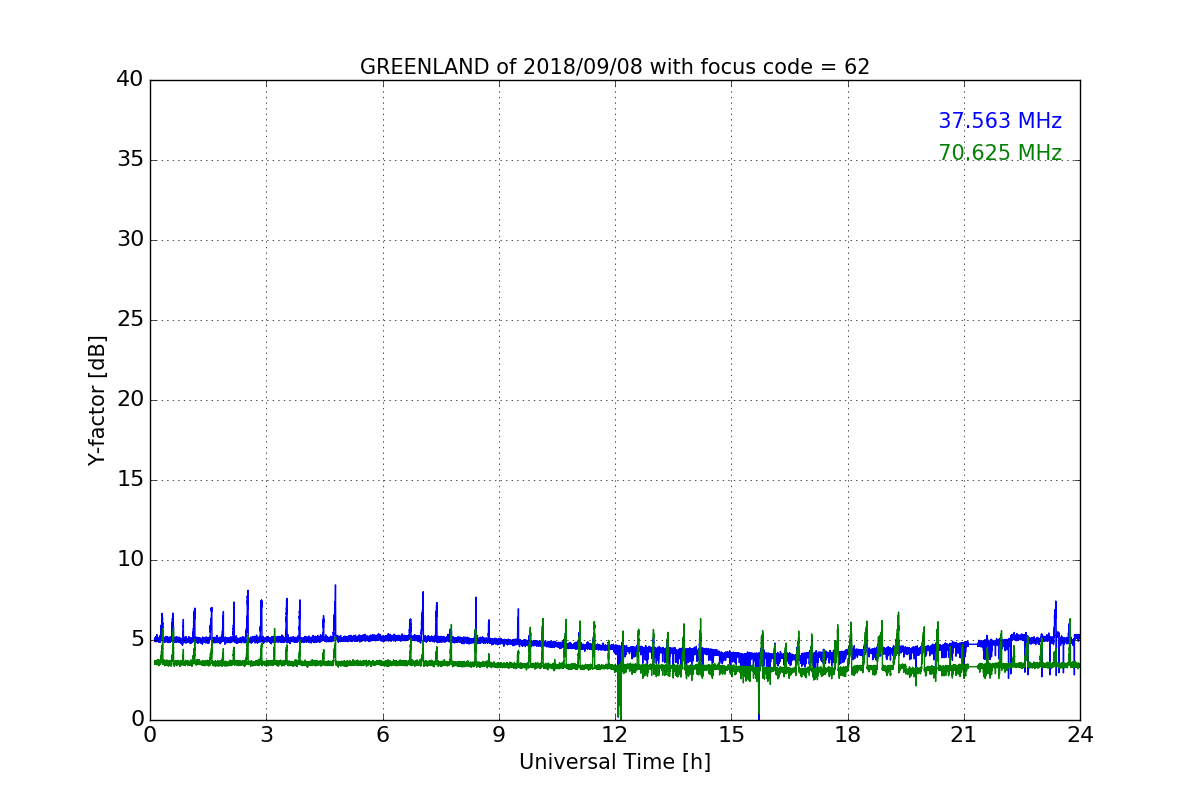Click the y-axis tick label 35
The image size is (1200, 800).
(130, 159)
